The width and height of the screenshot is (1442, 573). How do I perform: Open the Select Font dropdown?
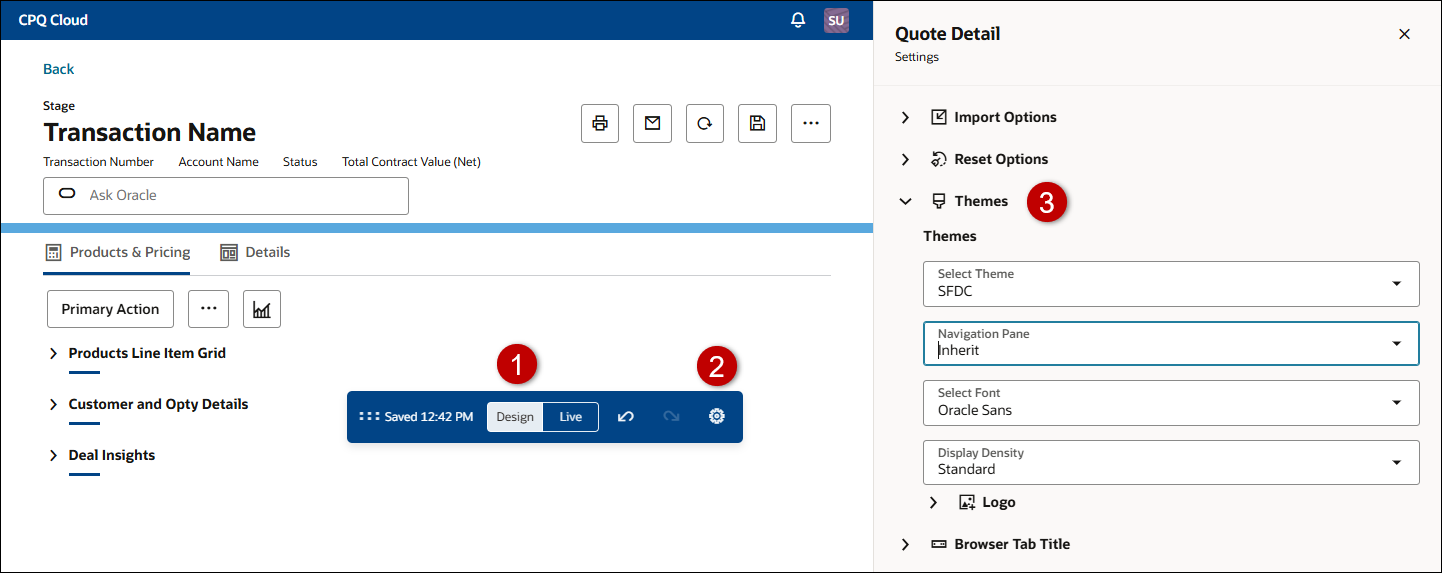(1171, 402)
